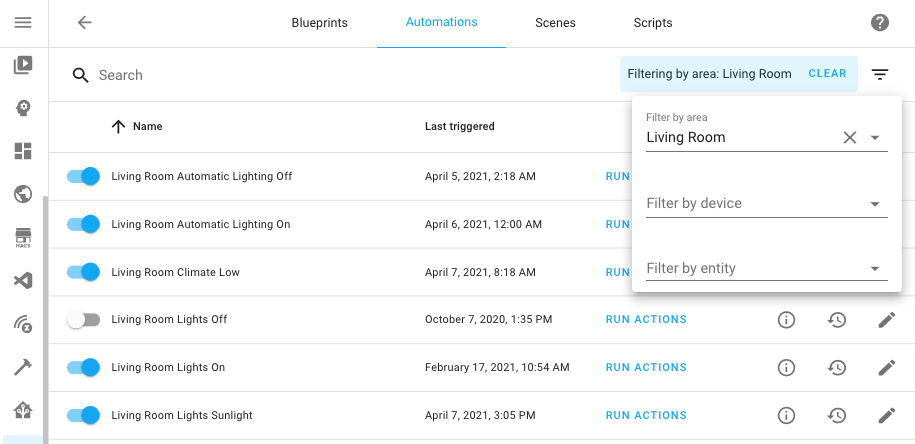Enable the Living Room Lights Off automation
The height and width of the screenshot is (444, 915).
[84, 320]
